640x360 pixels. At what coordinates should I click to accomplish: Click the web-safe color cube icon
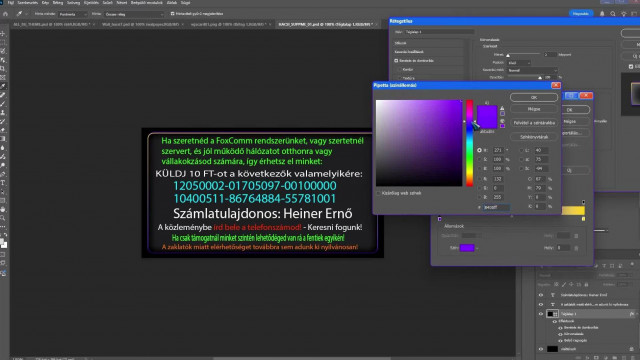click(502, 121)
